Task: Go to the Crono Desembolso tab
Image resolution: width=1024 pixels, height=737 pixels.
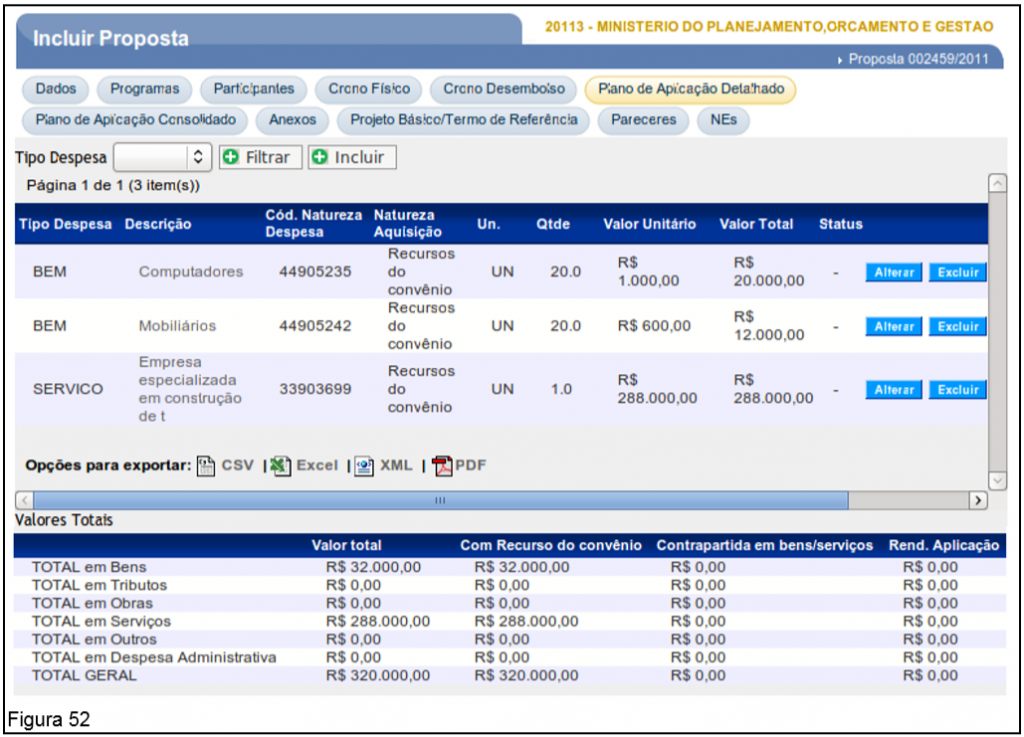Action: click(x=504, y=89)
